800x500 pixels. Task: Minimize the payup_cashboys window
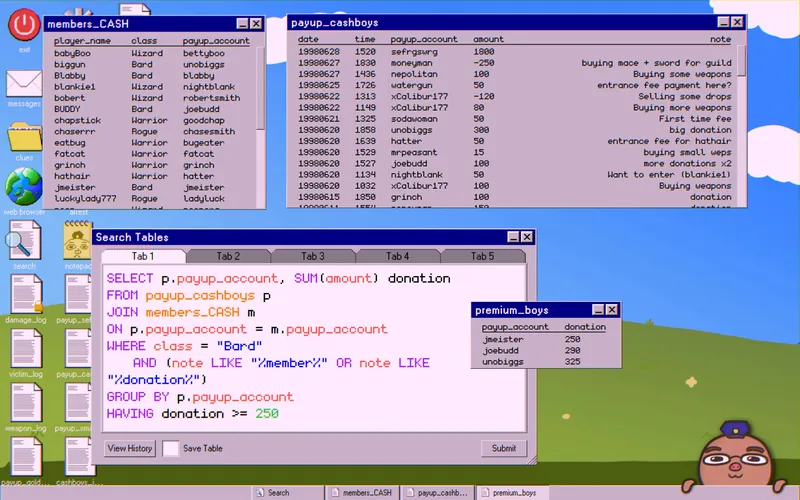tap(723, 22)
